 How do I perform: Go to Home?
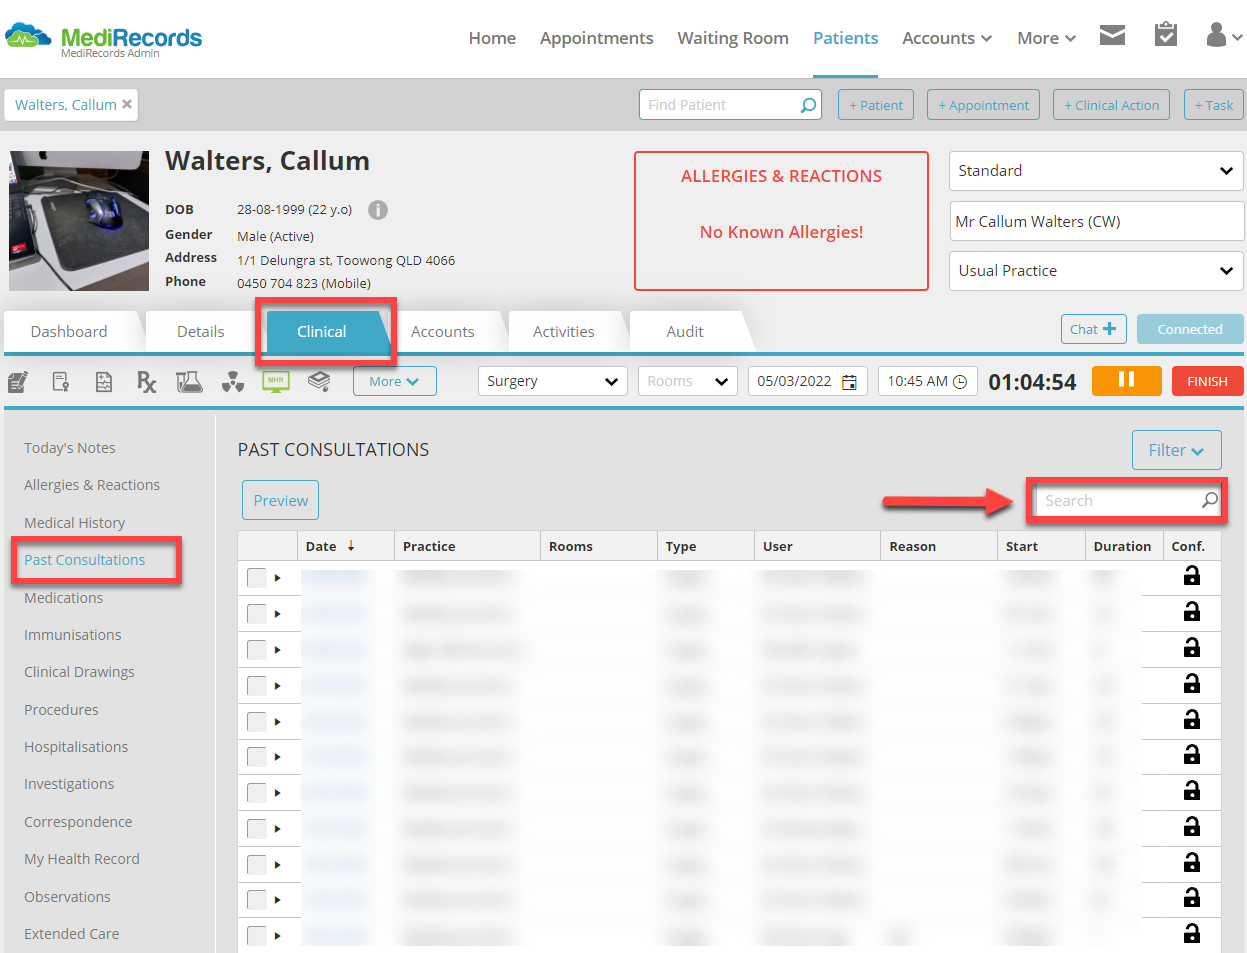coord(492,38)
